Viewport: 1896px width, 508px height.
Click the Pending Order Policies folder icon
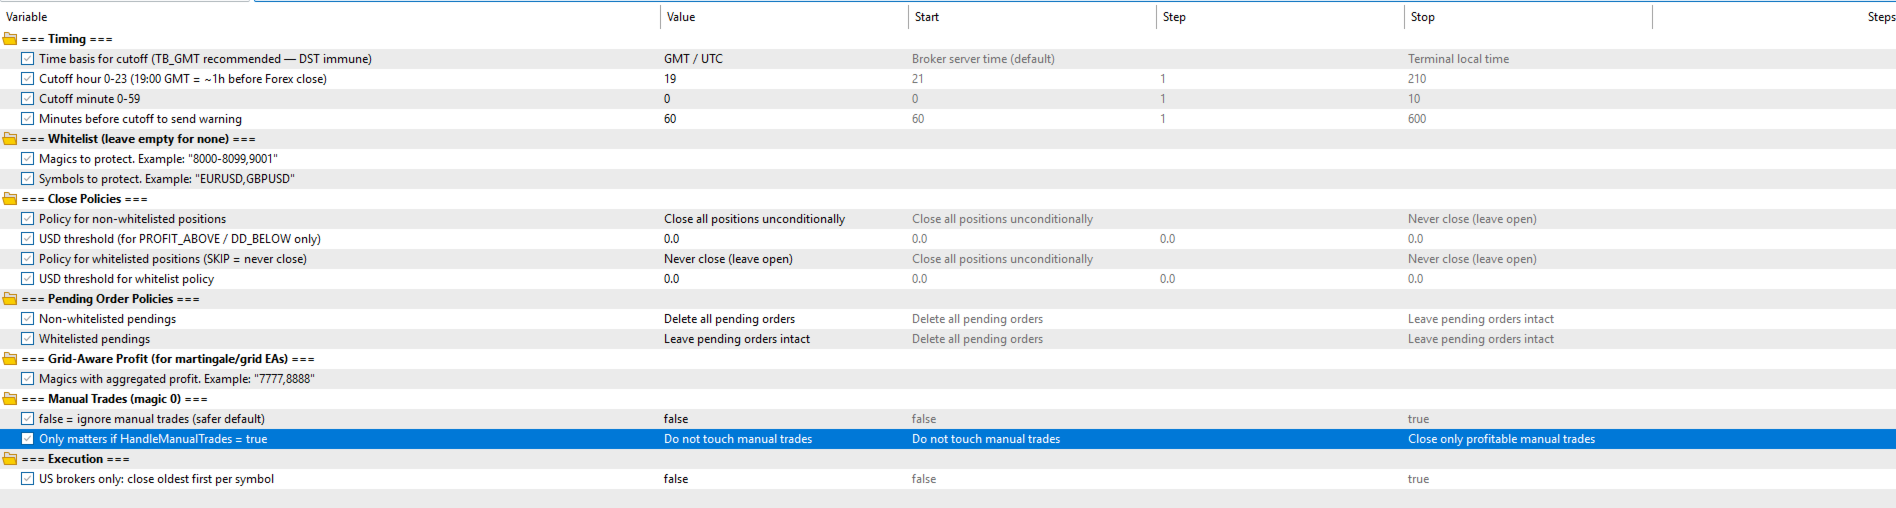pyautogui.click(x=10, y=299)
